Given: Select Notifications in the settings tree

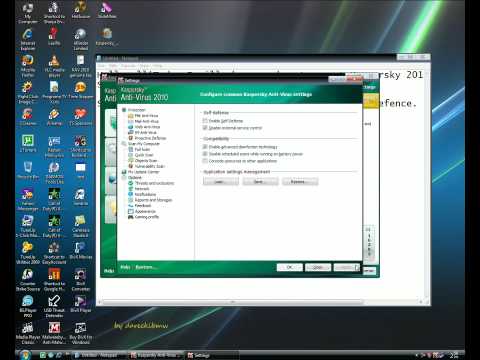Looking at the screenshot, I should tap(145, 194).
